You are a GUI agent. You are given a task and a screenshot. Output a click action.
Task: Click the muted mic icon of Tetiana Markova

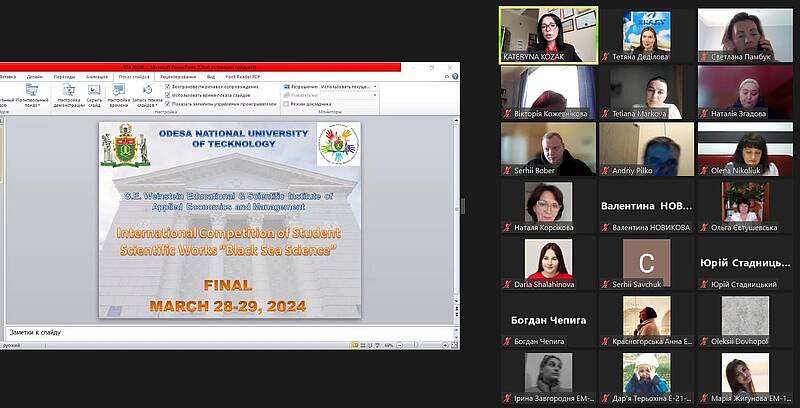606,114
